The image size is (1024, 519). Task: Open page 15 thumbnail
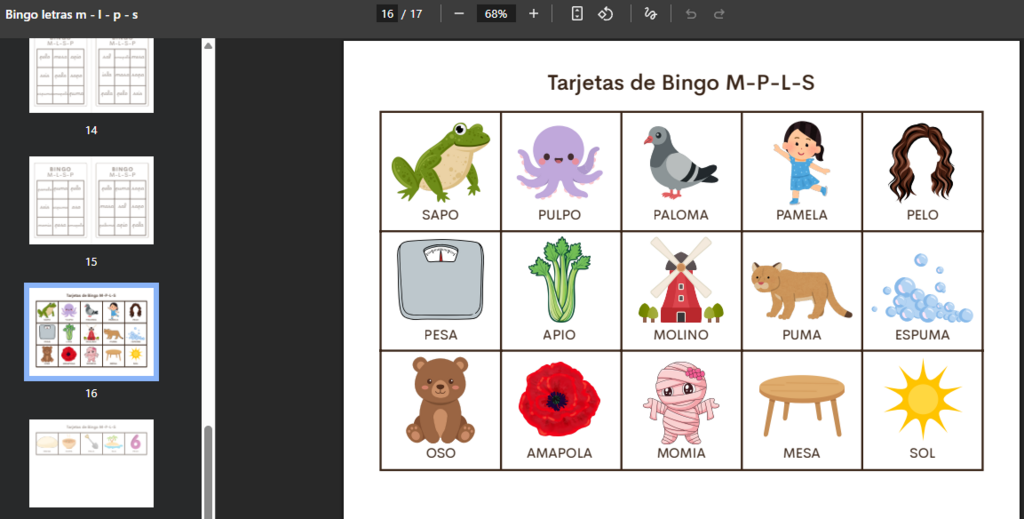pos(91,200)
